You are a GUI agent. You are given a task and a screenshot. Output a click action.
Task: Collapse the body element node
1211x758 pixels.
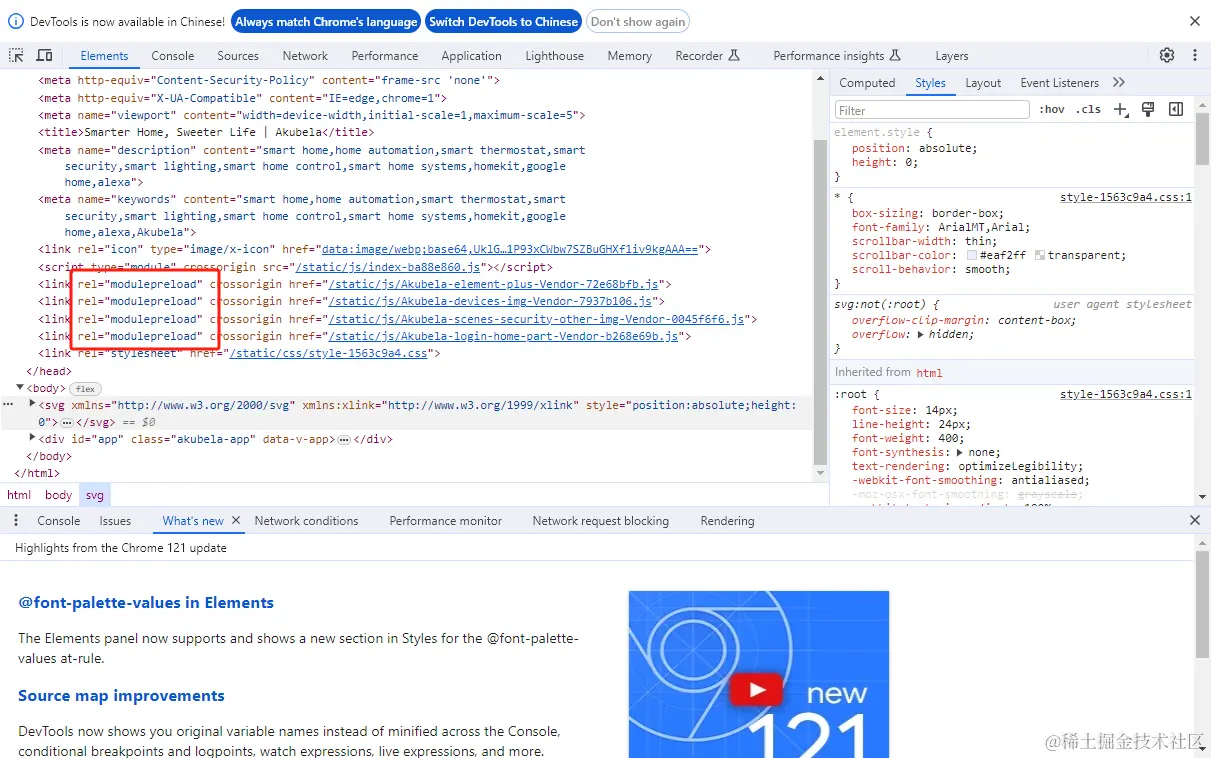(20, 387)
